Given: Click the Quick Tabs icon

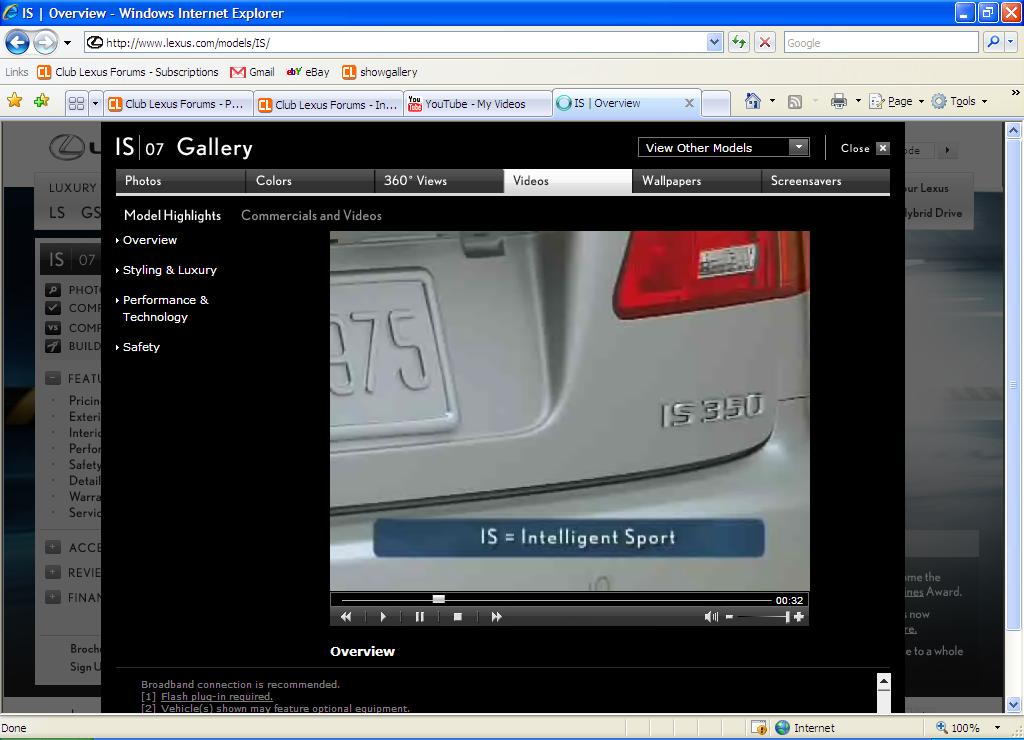Looking at the screenshot, I should (76, 103).
